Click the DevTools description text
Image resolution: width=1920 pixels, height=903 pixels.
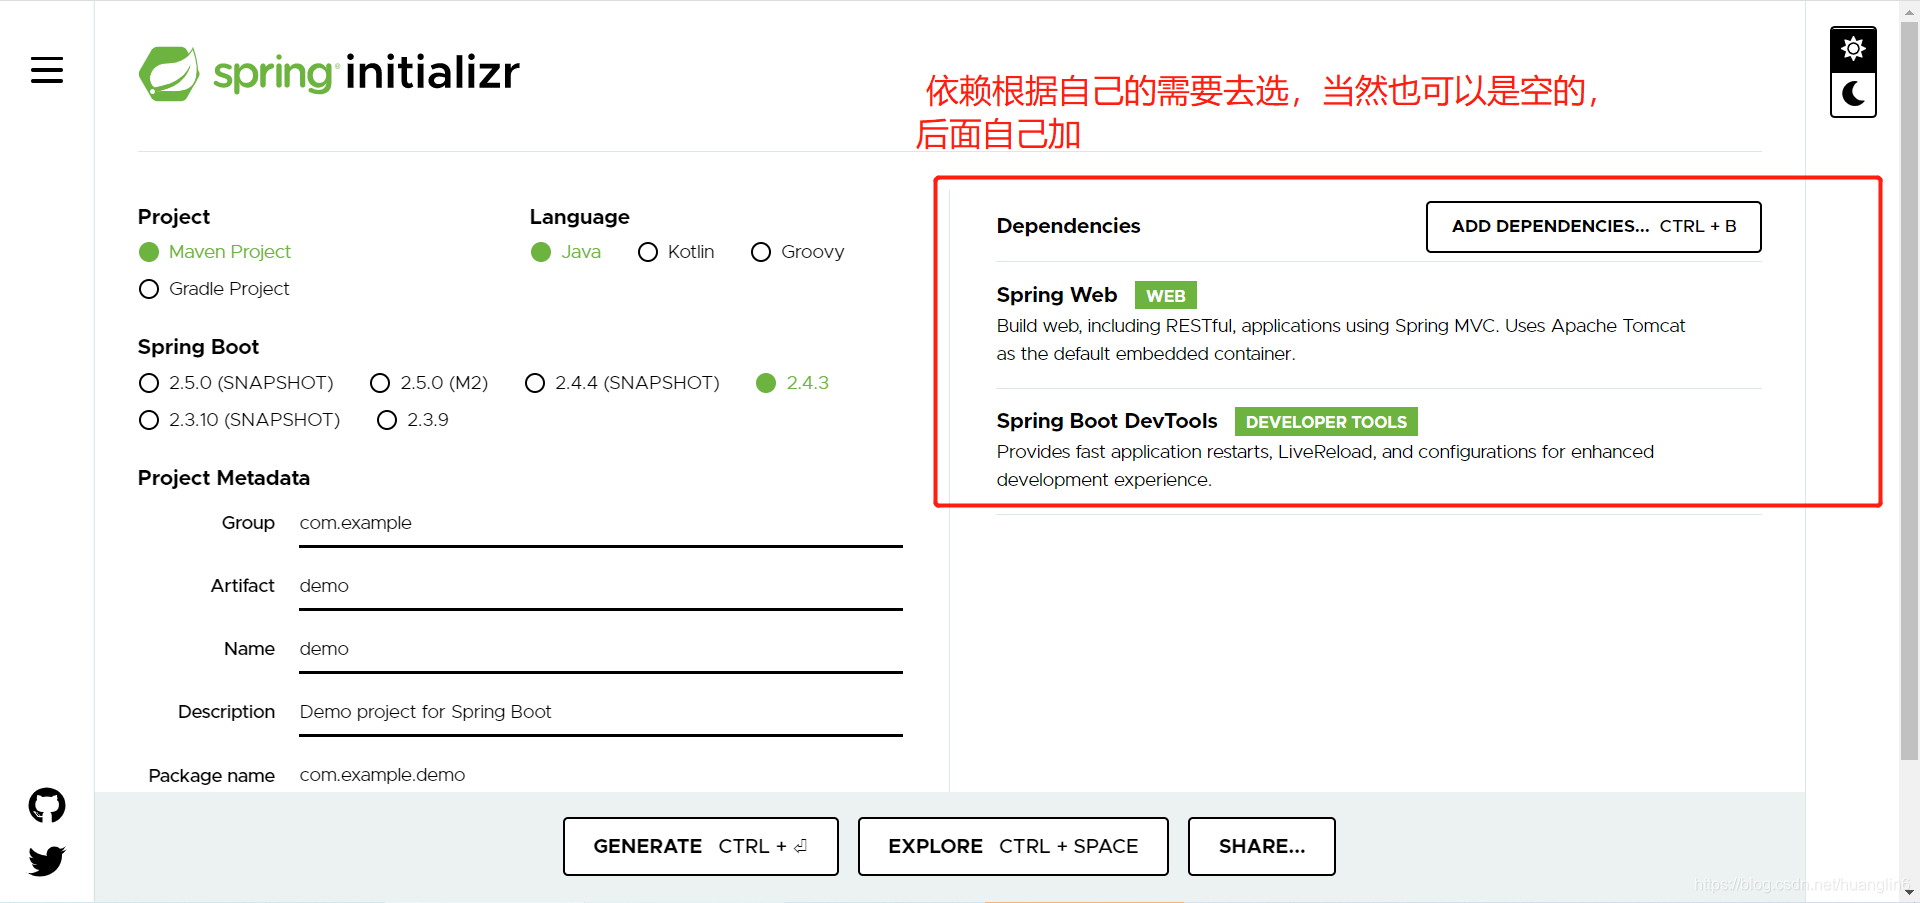click(x=1325, y=466)
